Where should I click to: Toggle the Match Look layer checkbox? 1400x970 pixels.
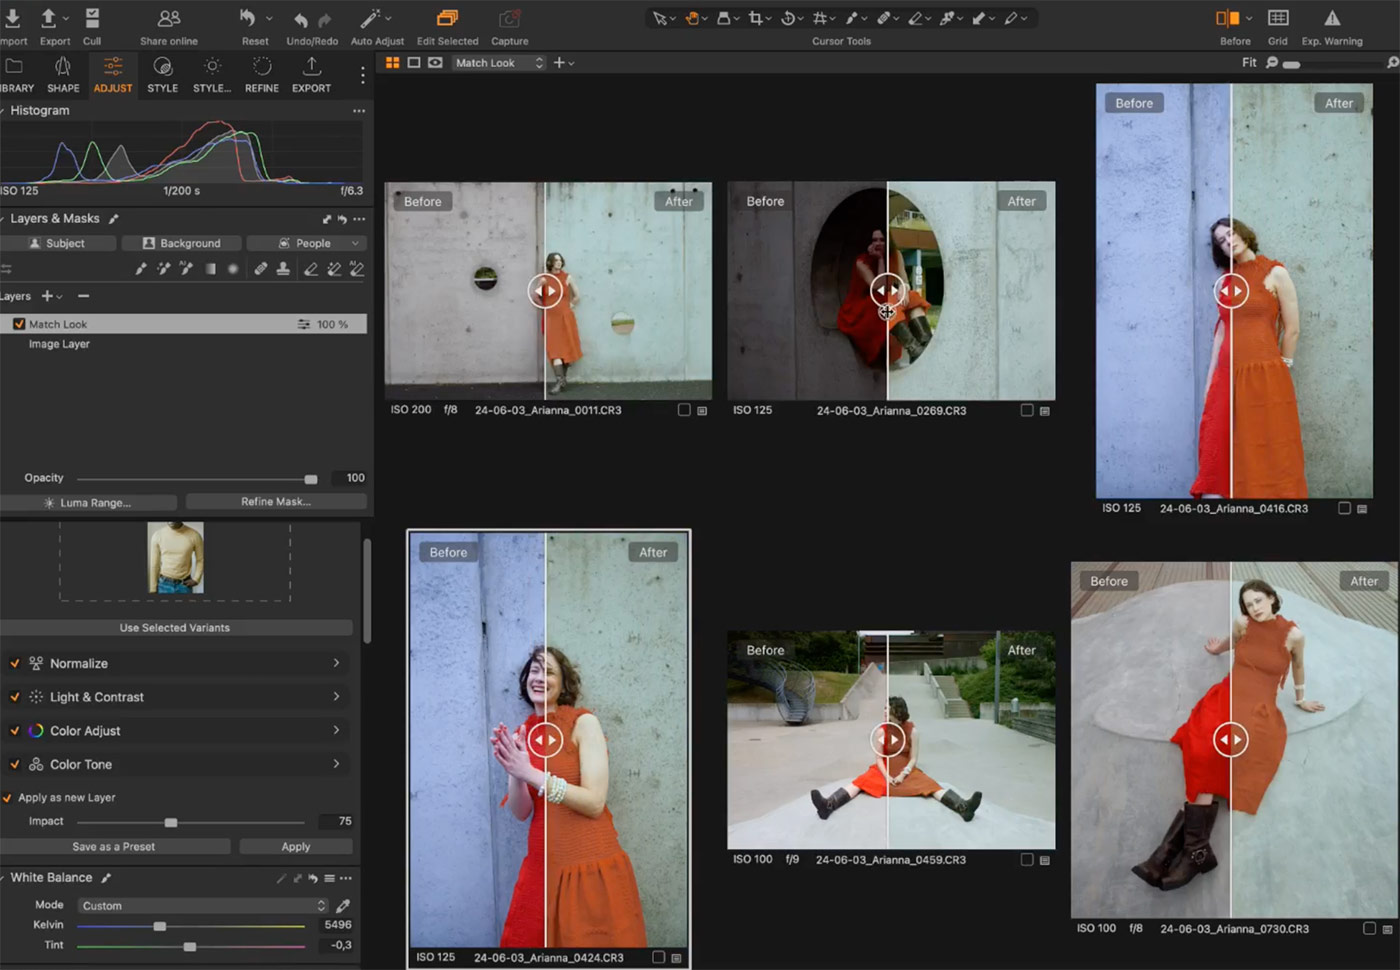(x=19, y=324)
